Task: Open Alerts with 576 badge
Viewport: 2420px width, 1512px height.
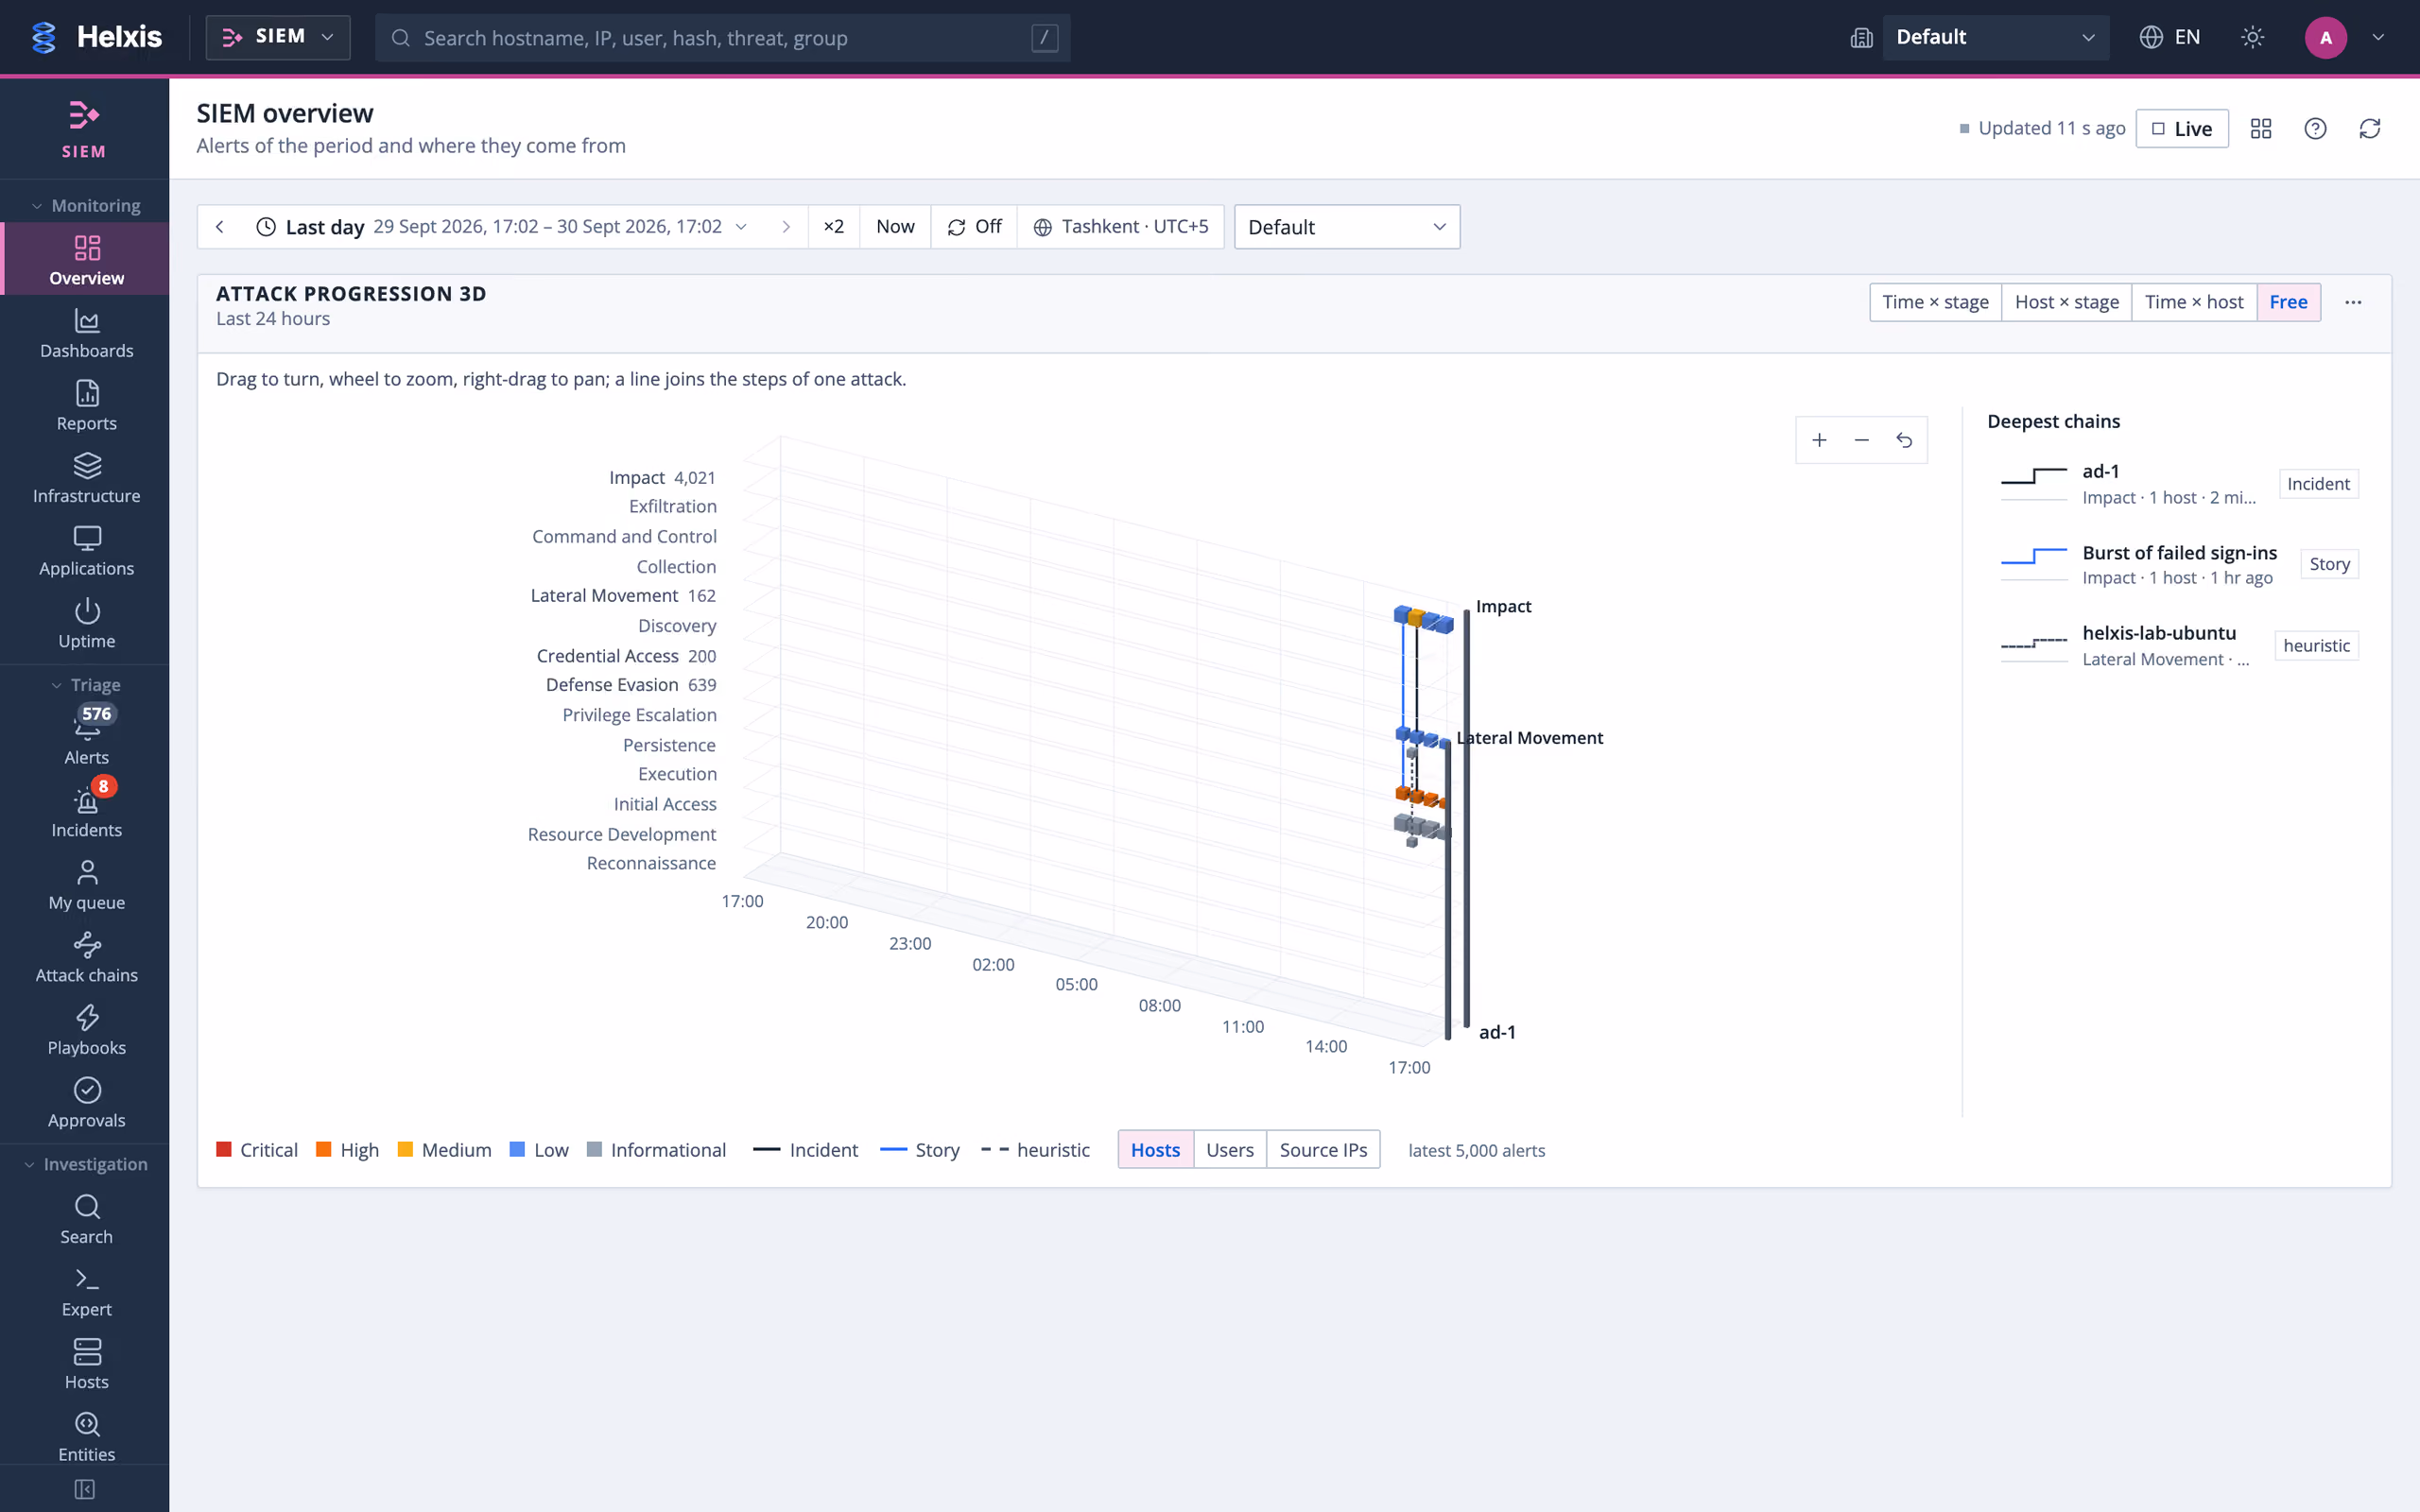Action: pyautogui.click(x=87, y=736)
